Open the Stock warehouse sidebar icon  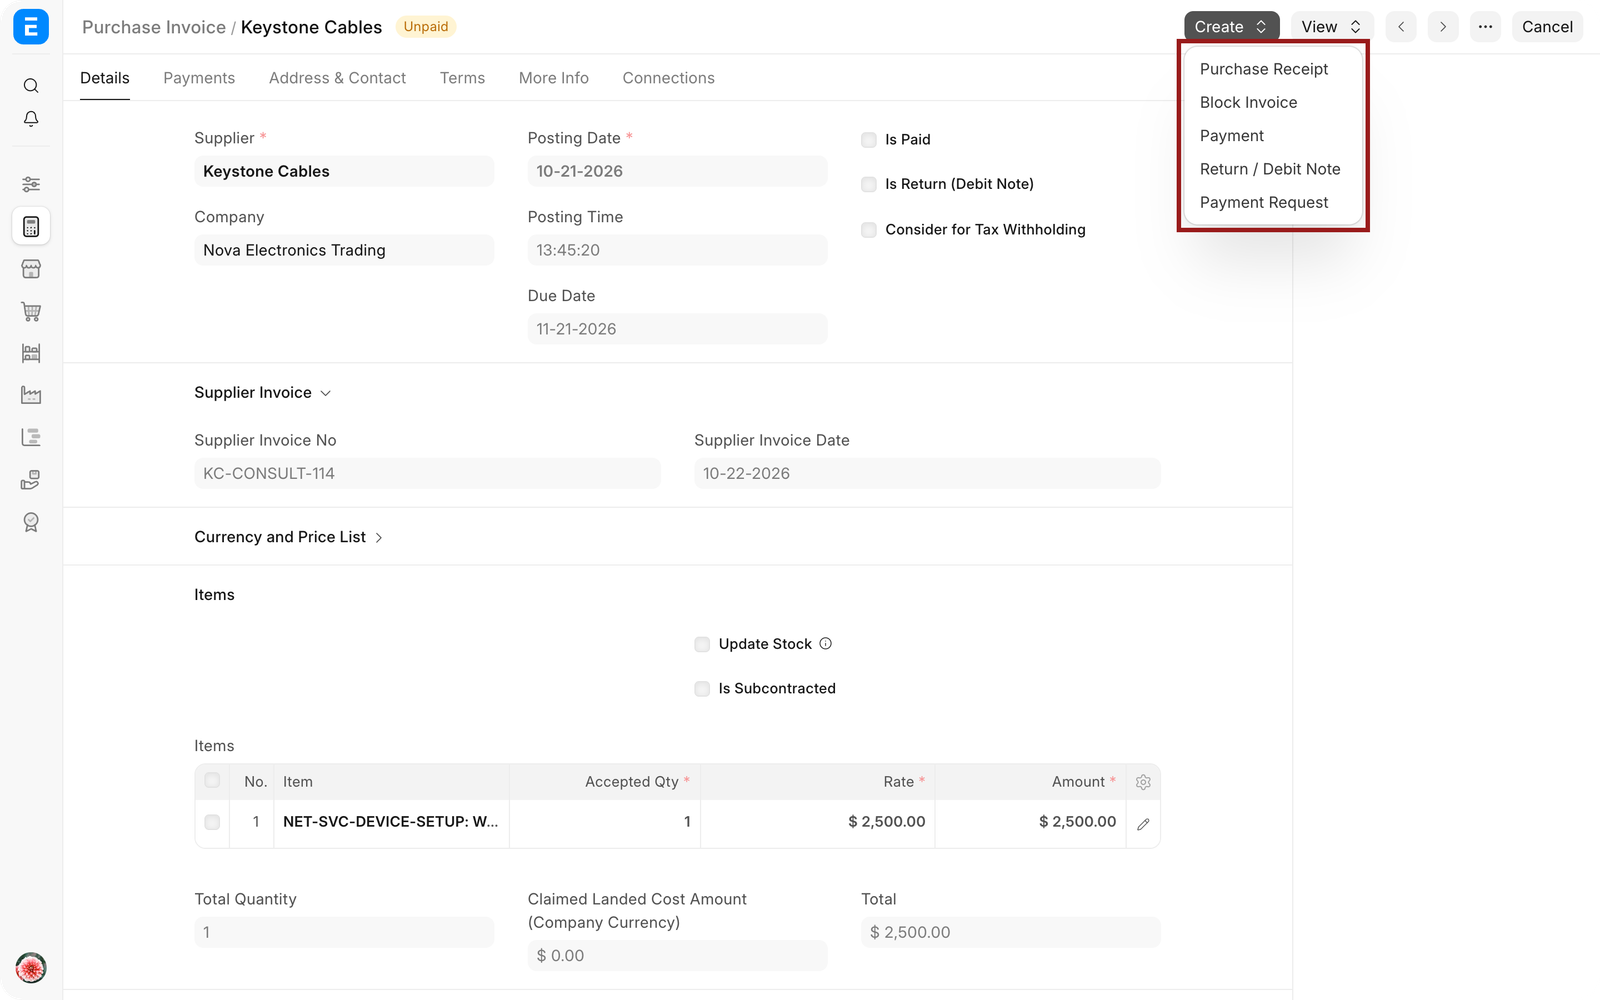[31, 353]
